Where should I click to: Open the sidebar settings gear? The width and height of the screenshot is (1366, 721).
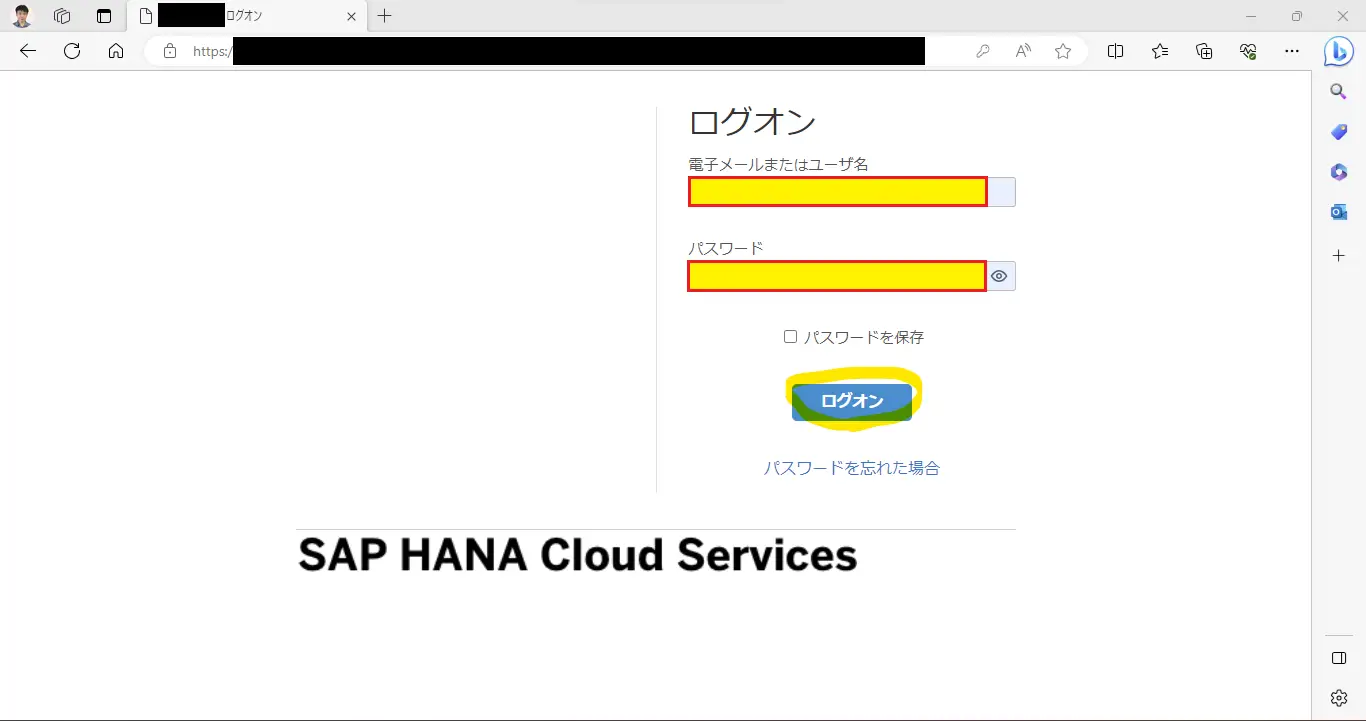tap(1339, 698)
